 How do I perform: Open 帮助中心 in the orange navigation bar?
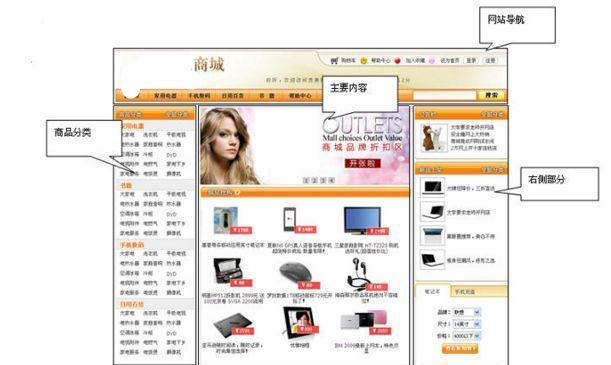300,95
